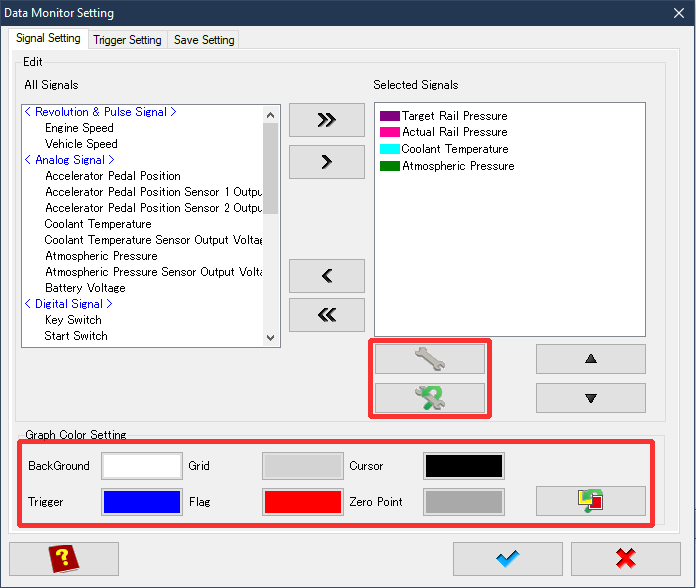Screen dimensions: 696x588
Task: Select Accelerator Pedal Position Sensor 1 Output
Action: [x=153, y=192]
